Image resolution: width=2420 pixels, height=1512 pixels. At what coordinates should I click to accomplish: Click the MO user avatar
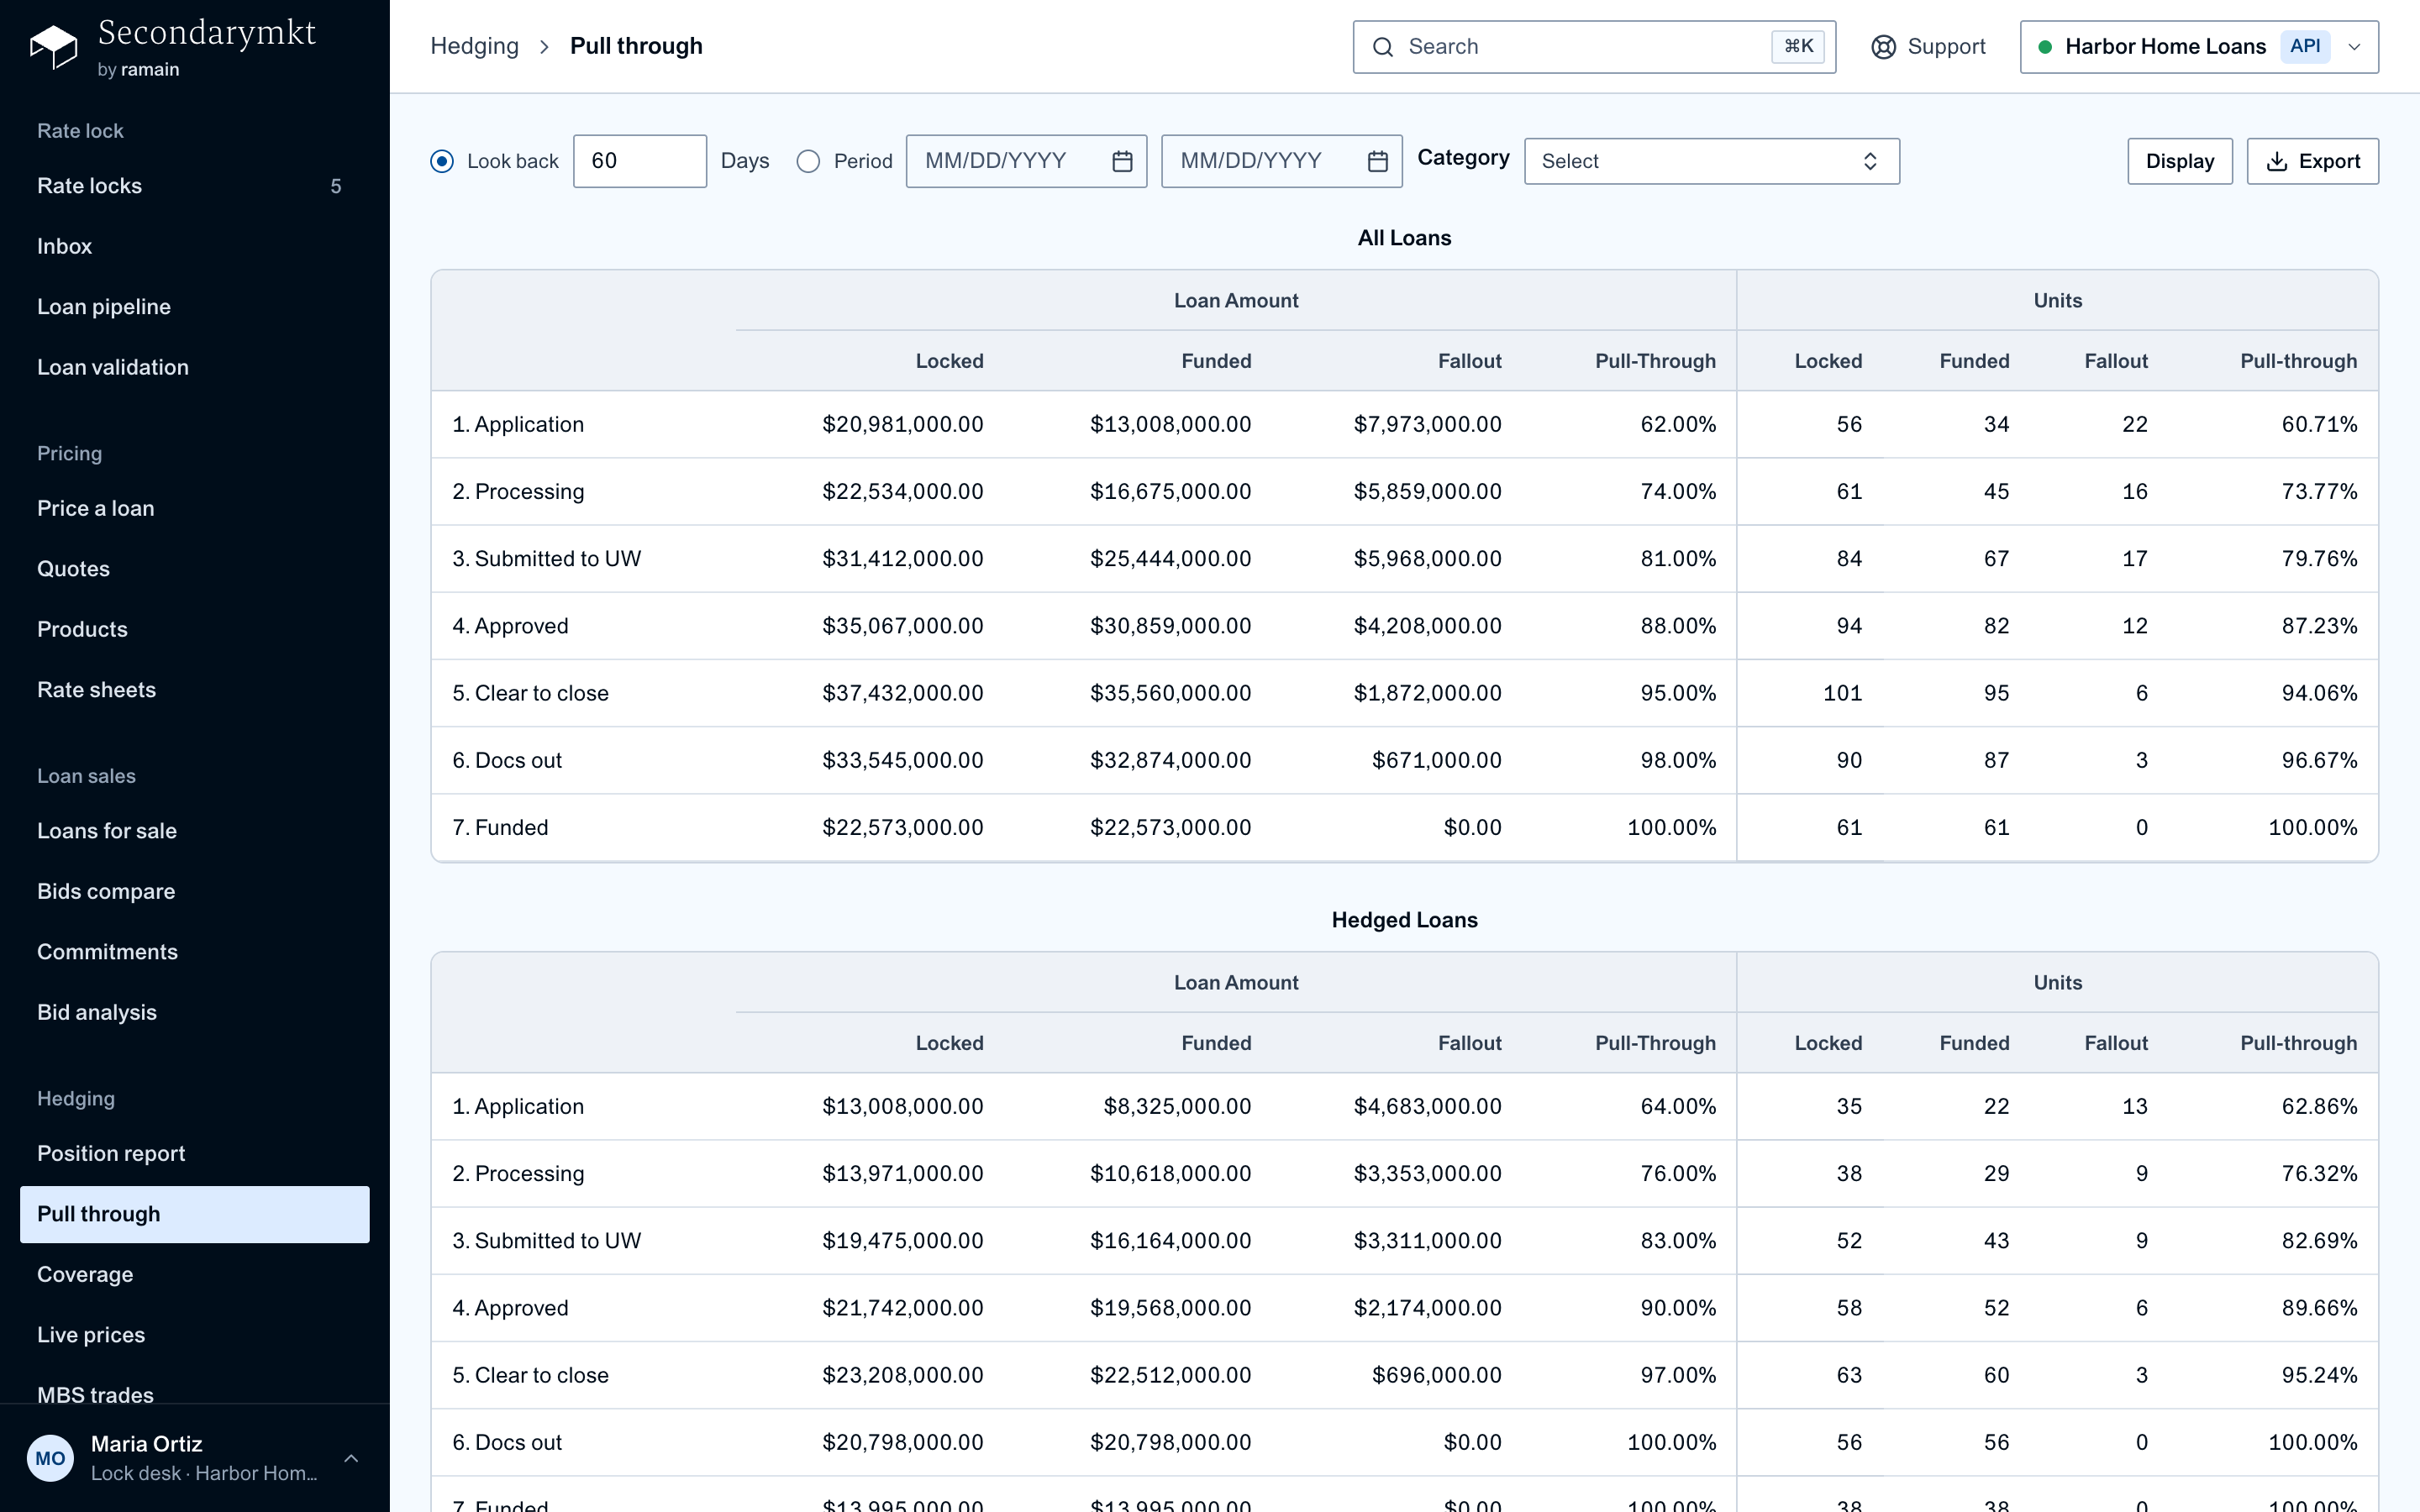[x=50, y=1458]
